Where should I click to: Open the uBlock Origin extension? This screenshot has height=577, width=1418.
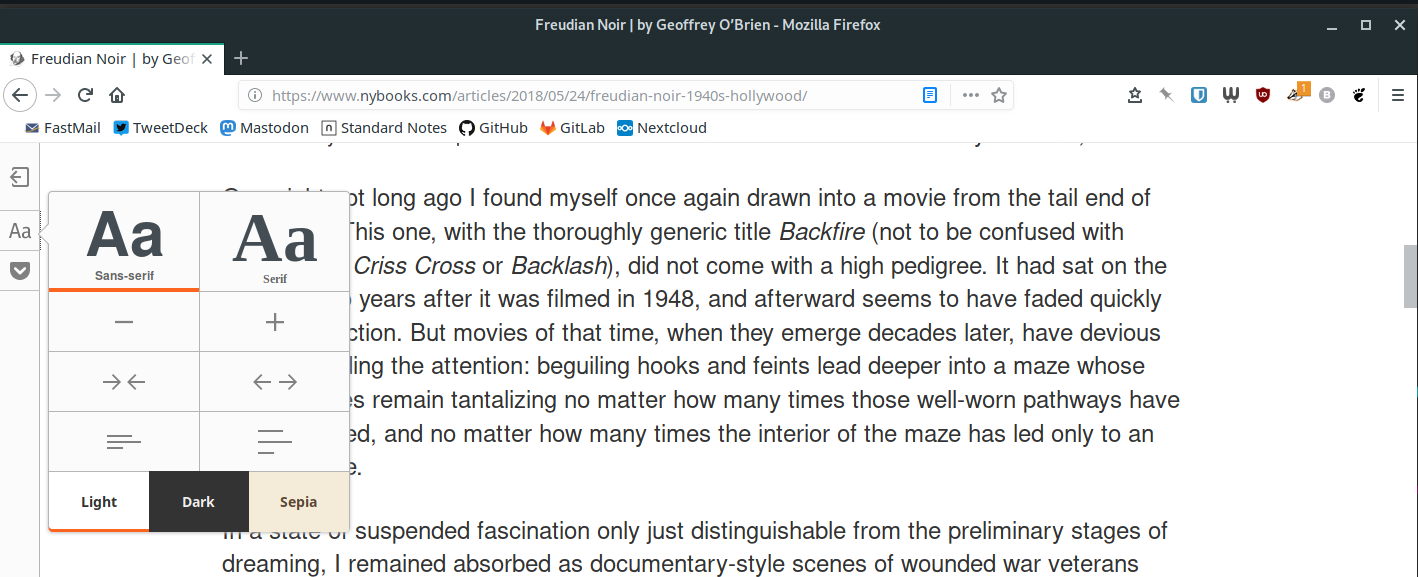1262,94
